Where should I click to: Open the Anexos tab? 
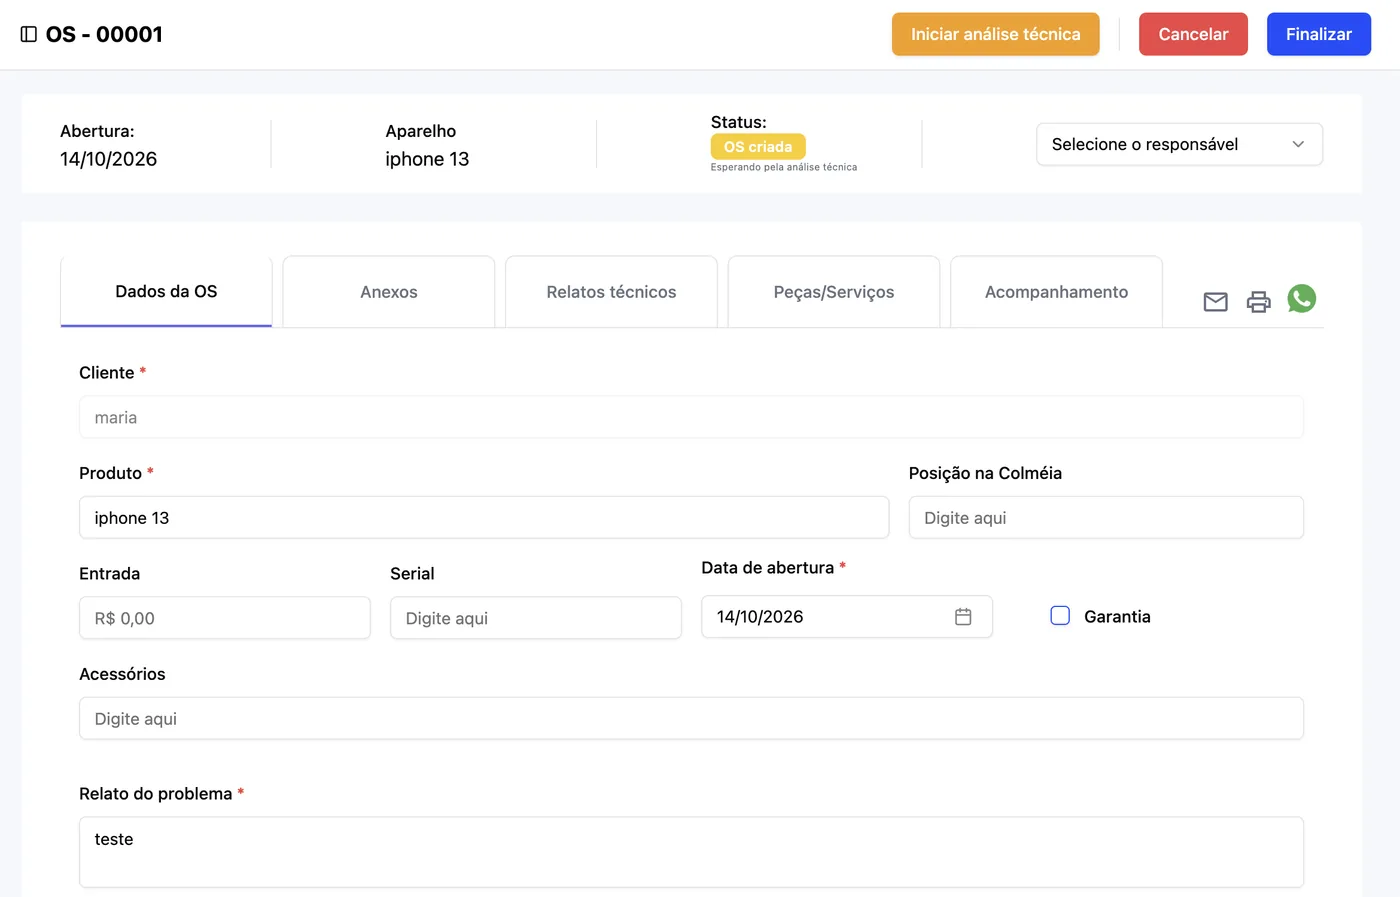coord(389,292)
